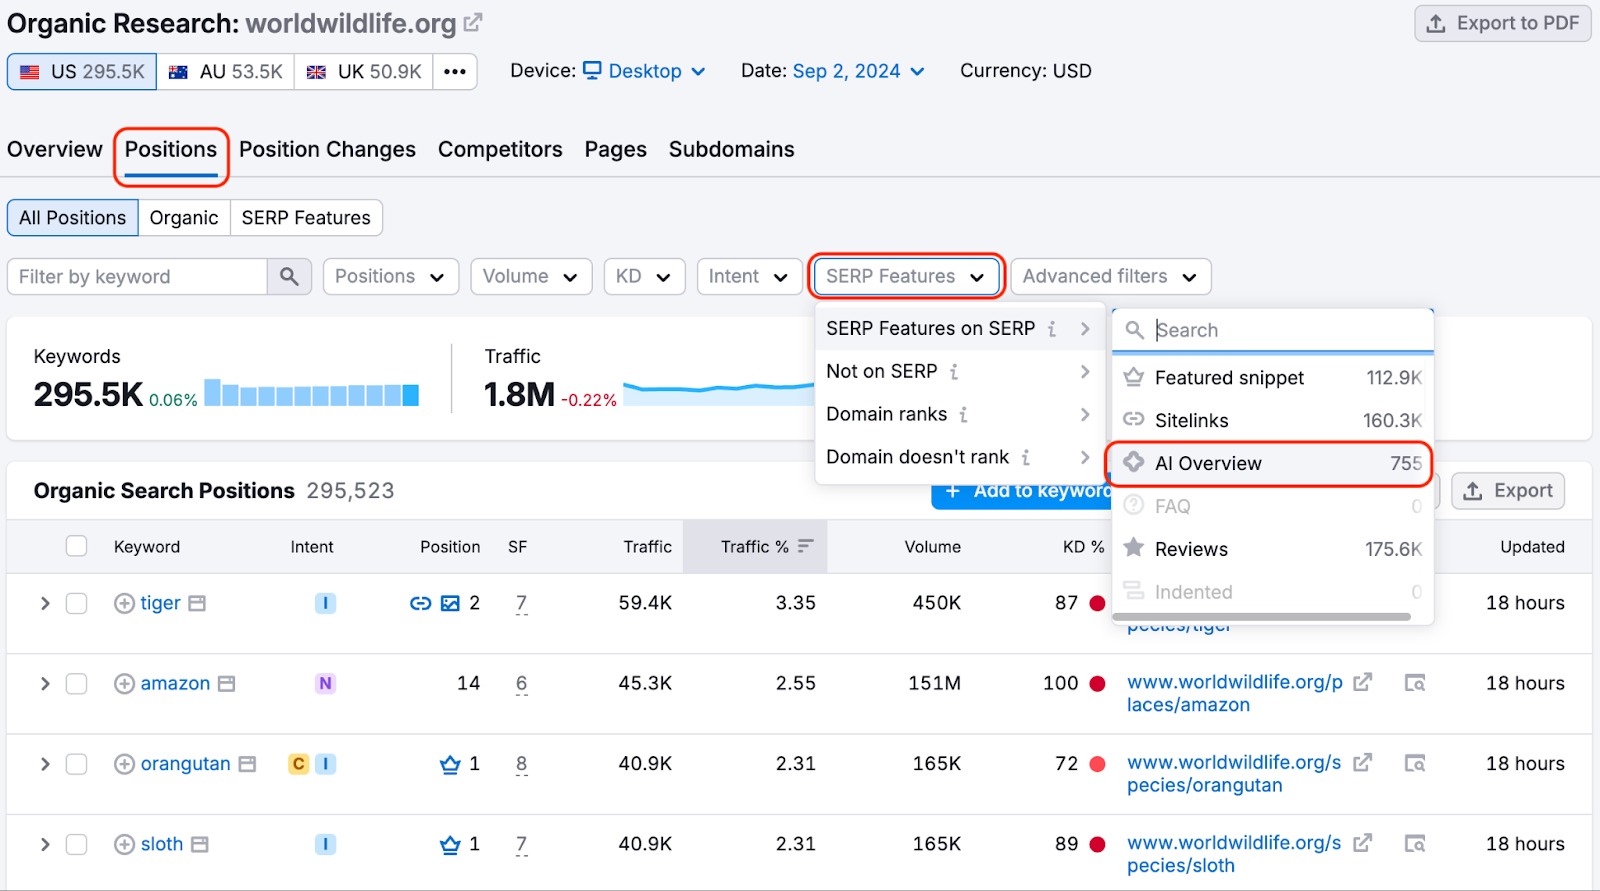The width and height of the screenshot is (1600, 891).
Task: Click featured snippet crown icon in orangutan row
Action: [450, 764]
